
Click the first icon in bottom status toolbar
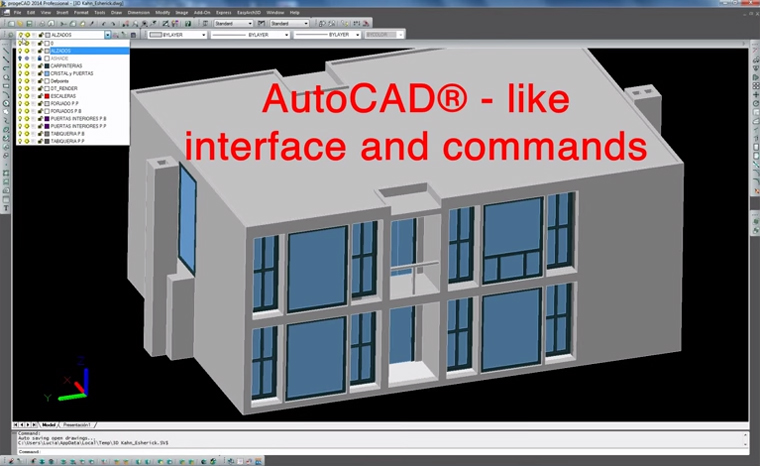click(x=12, y=462)
